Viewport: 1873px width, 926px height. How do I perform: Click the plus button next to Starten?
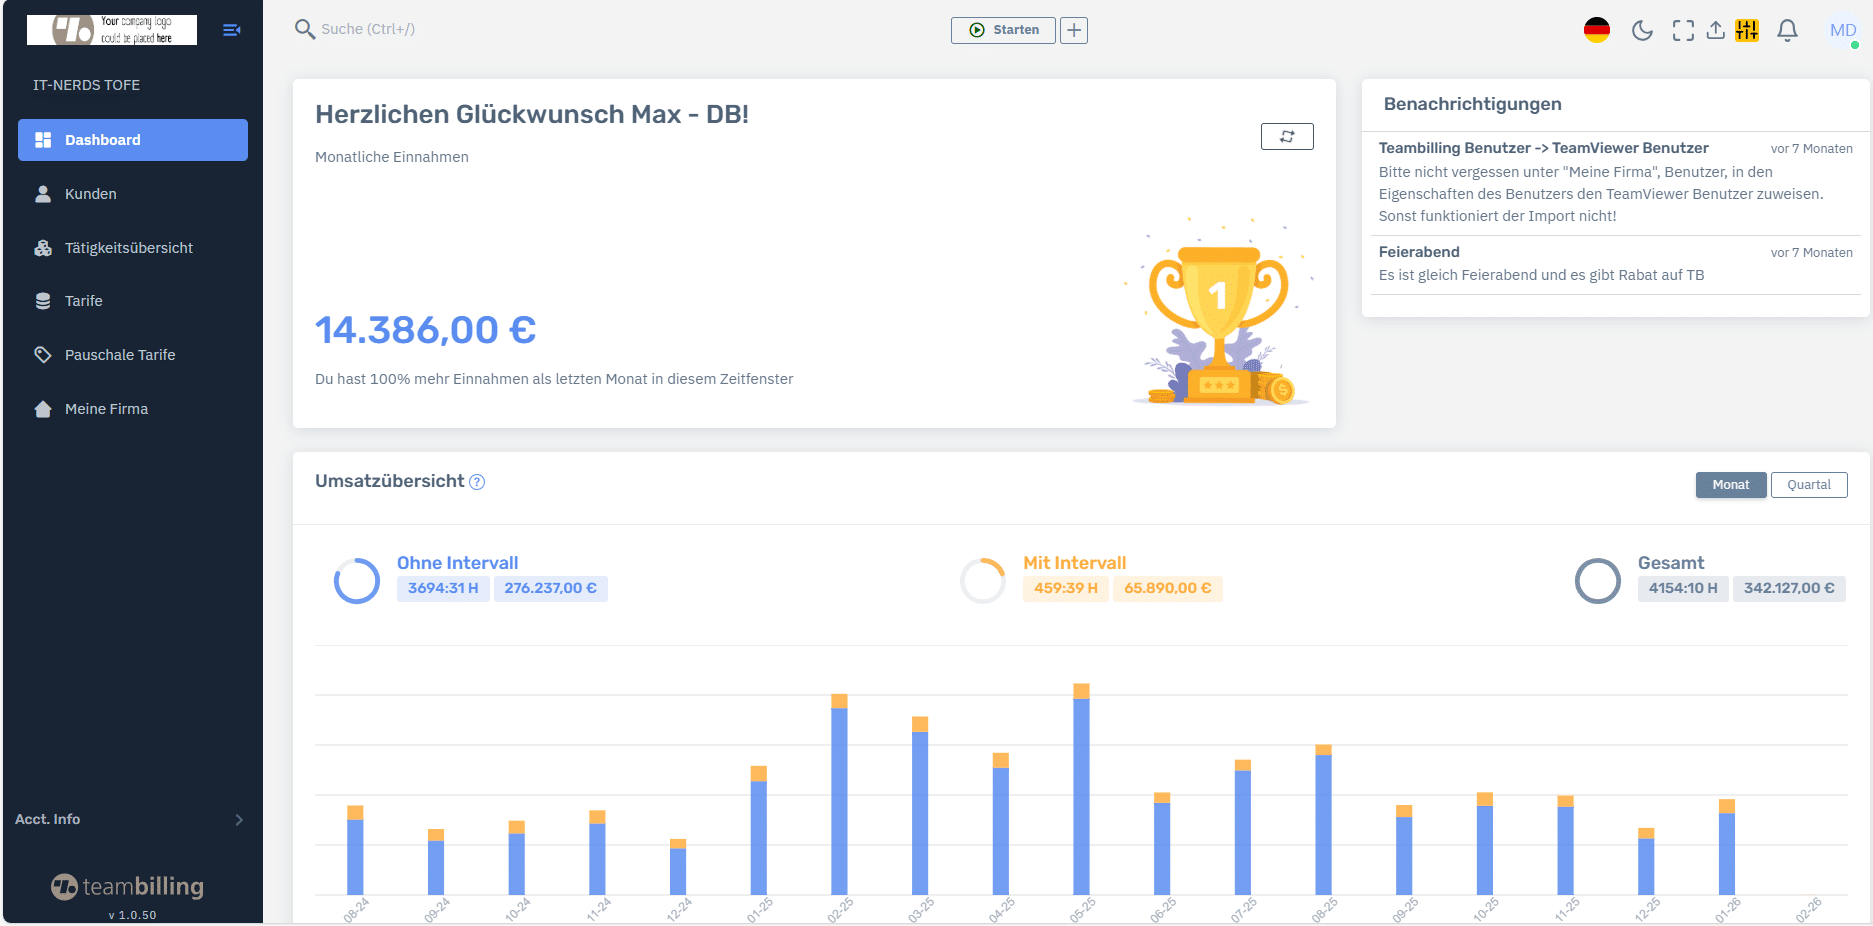[1074, 30]
